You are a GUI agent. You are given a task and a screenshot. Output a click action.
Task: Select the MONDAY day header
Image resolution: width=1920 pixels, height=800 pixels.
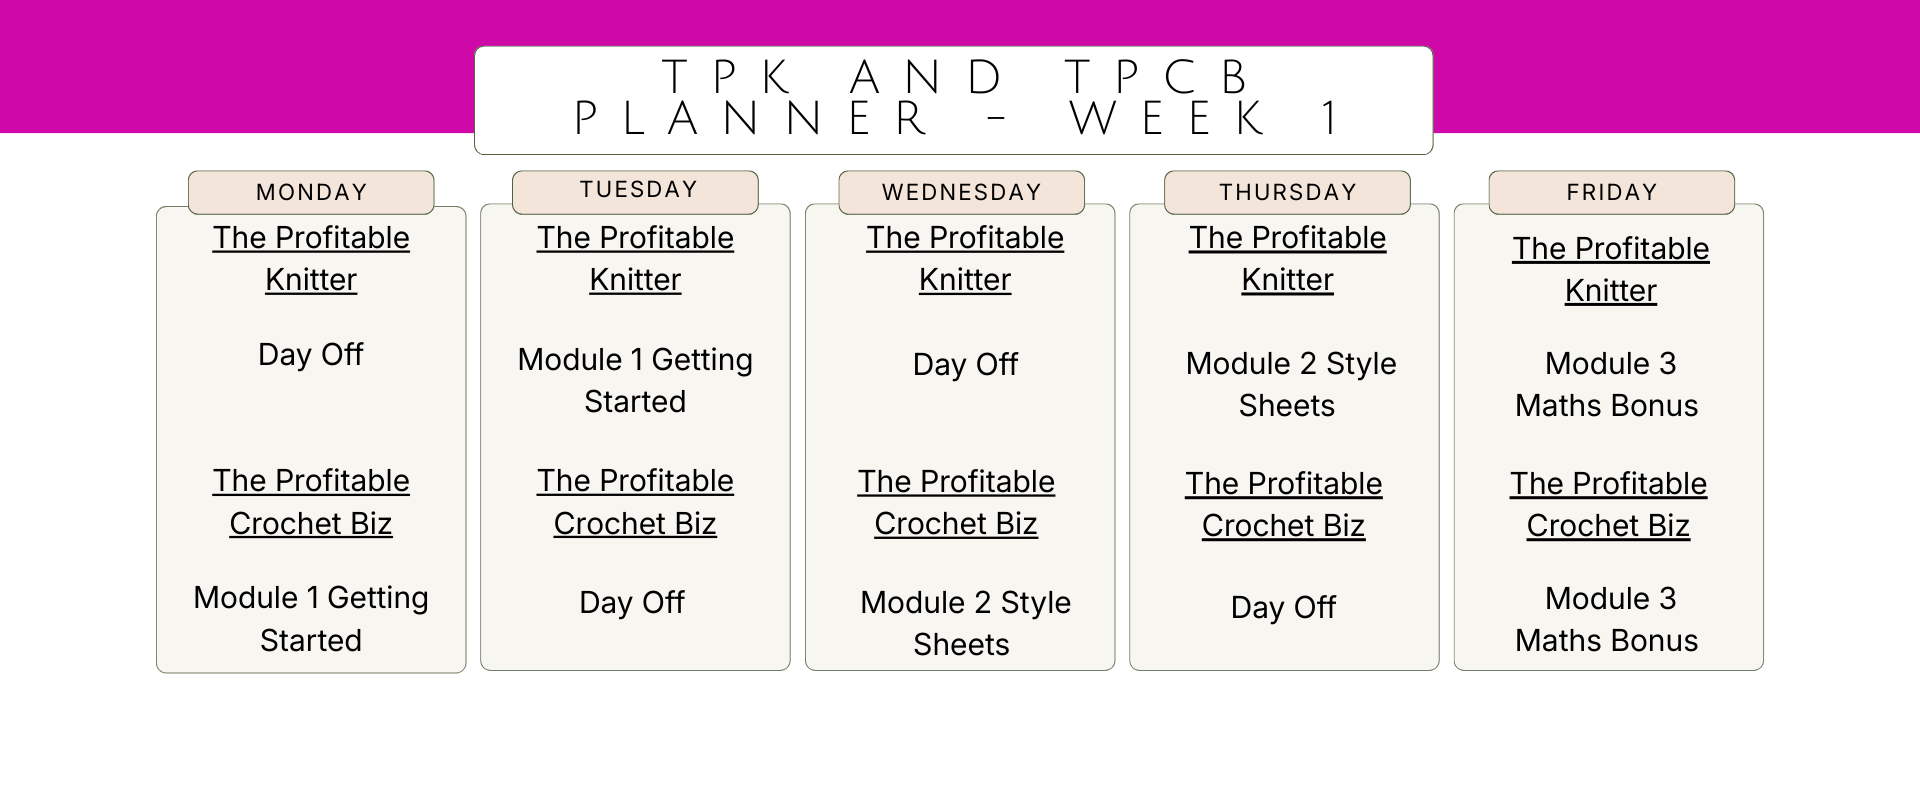pyautogui.click(x=311, y=192)
